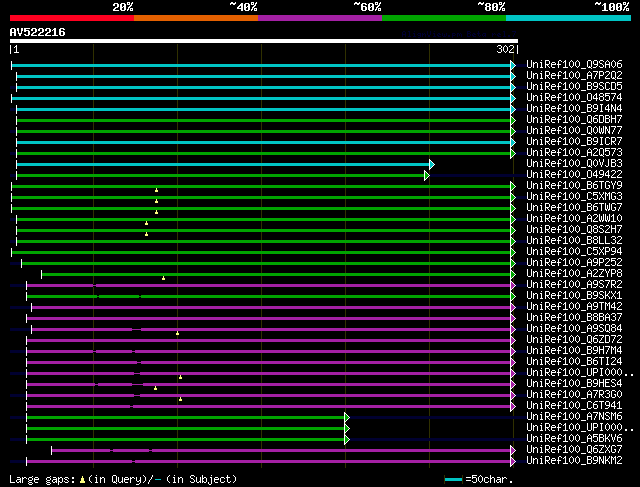
Task: Click the yellow gap marker on the UniRef100_A2ZYP8 row
Action: [x=163, y=277]
